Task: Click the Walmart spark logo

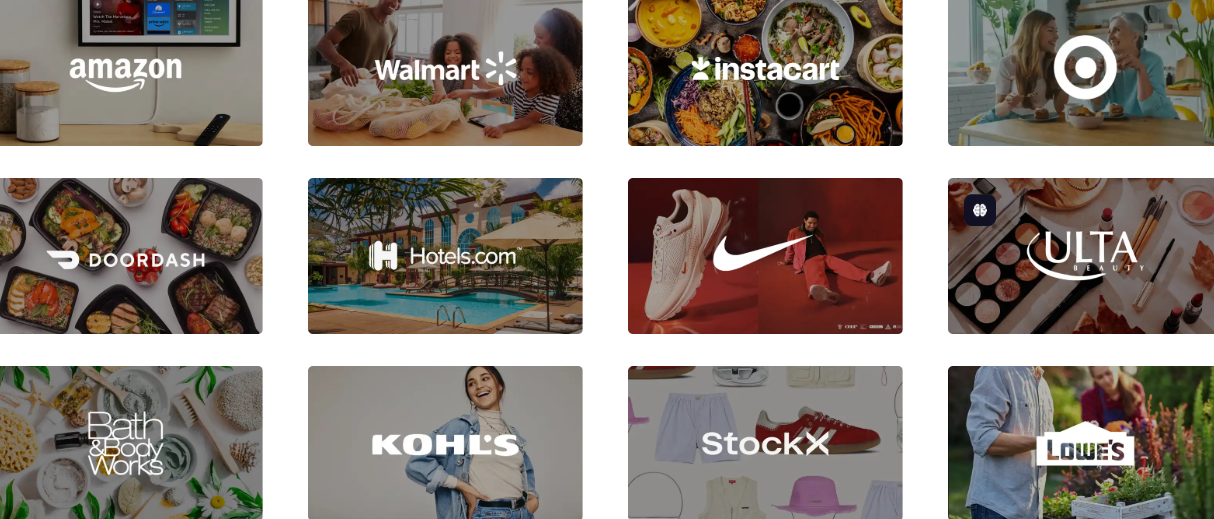Action: (x=500, y=69)
